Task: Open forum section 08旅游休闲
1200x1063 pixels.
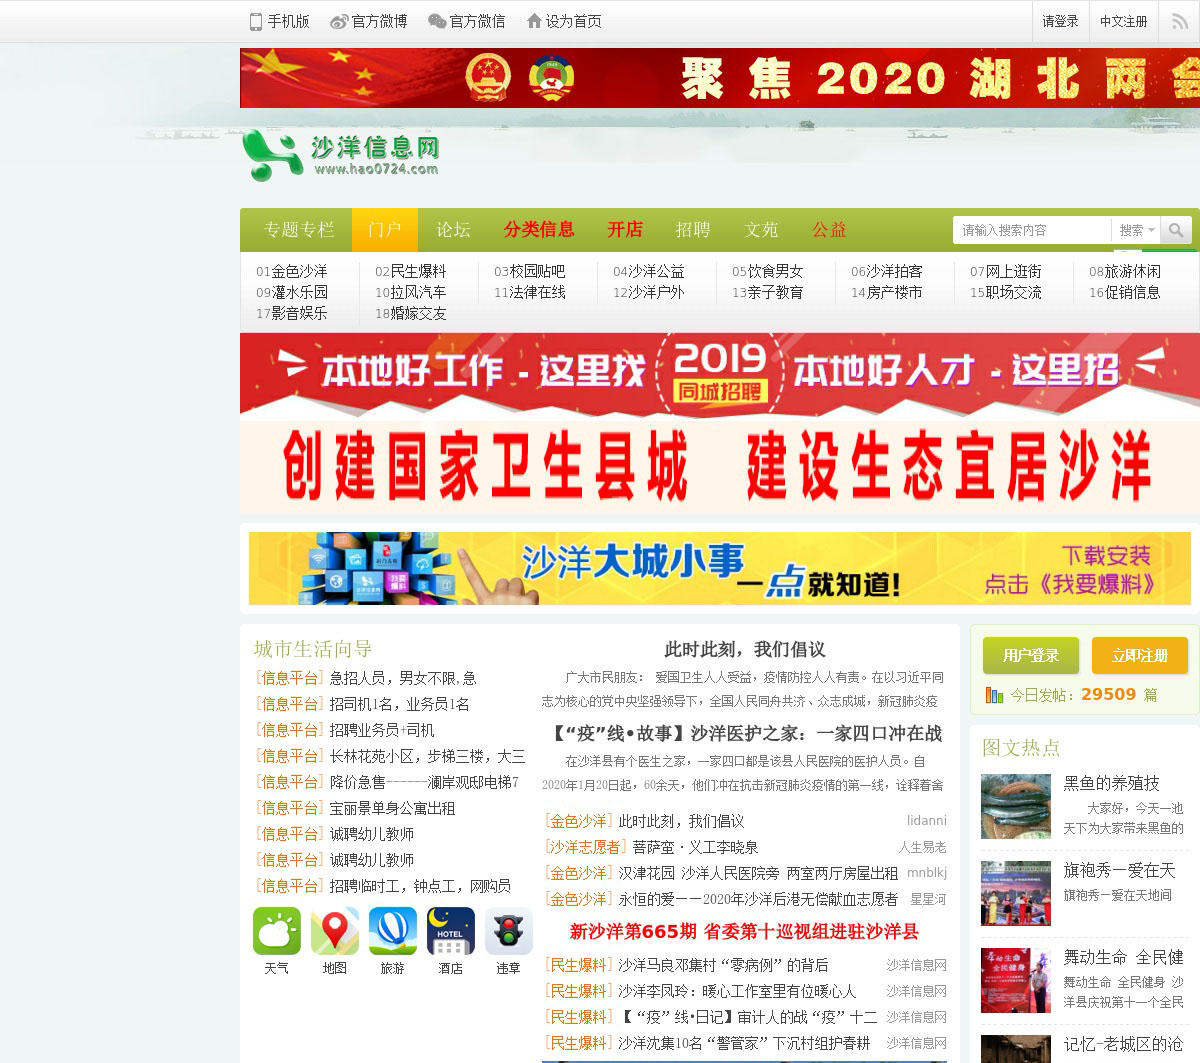Action: click(1124, 271)
